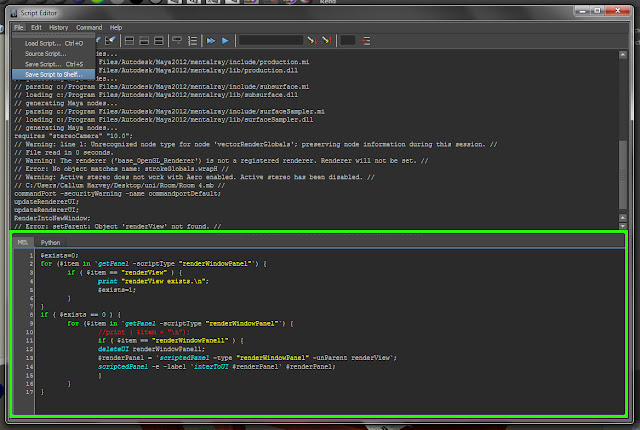Click 'requires "stereoCamera" "10.0";' line

click(x=73, y=136)
